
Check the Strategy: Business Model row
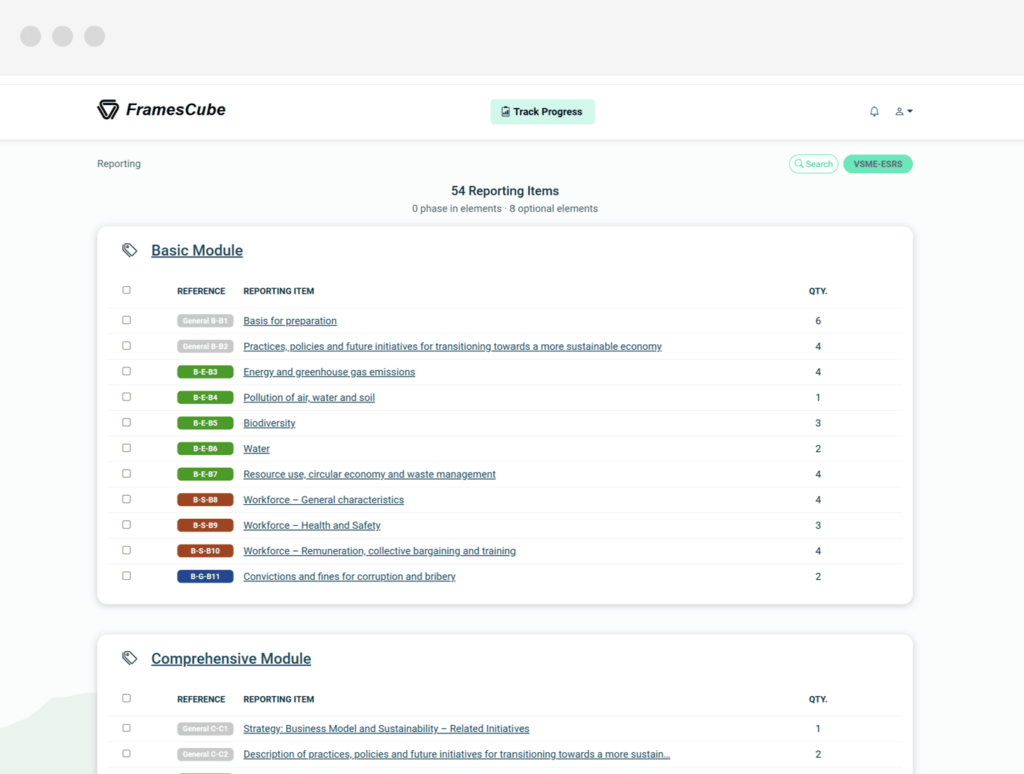(127, 728)
